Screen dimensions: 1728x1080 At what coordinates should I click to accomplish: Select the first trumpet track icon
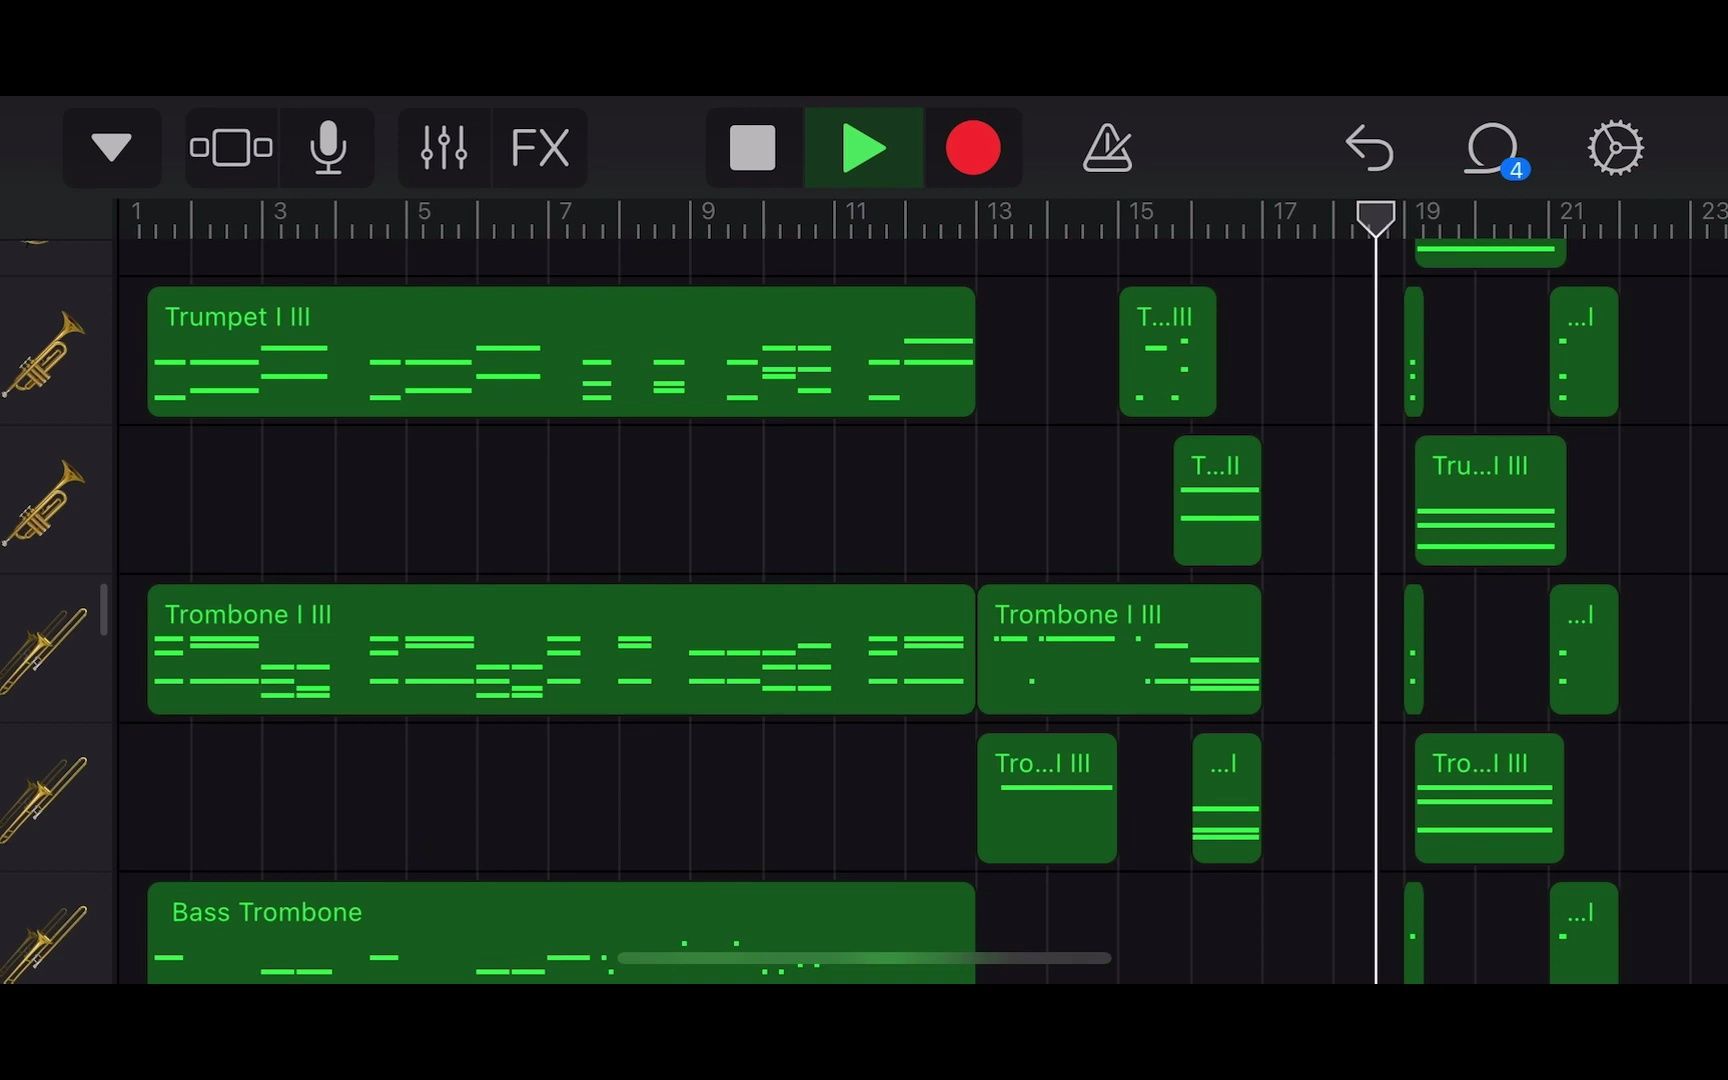44,354
